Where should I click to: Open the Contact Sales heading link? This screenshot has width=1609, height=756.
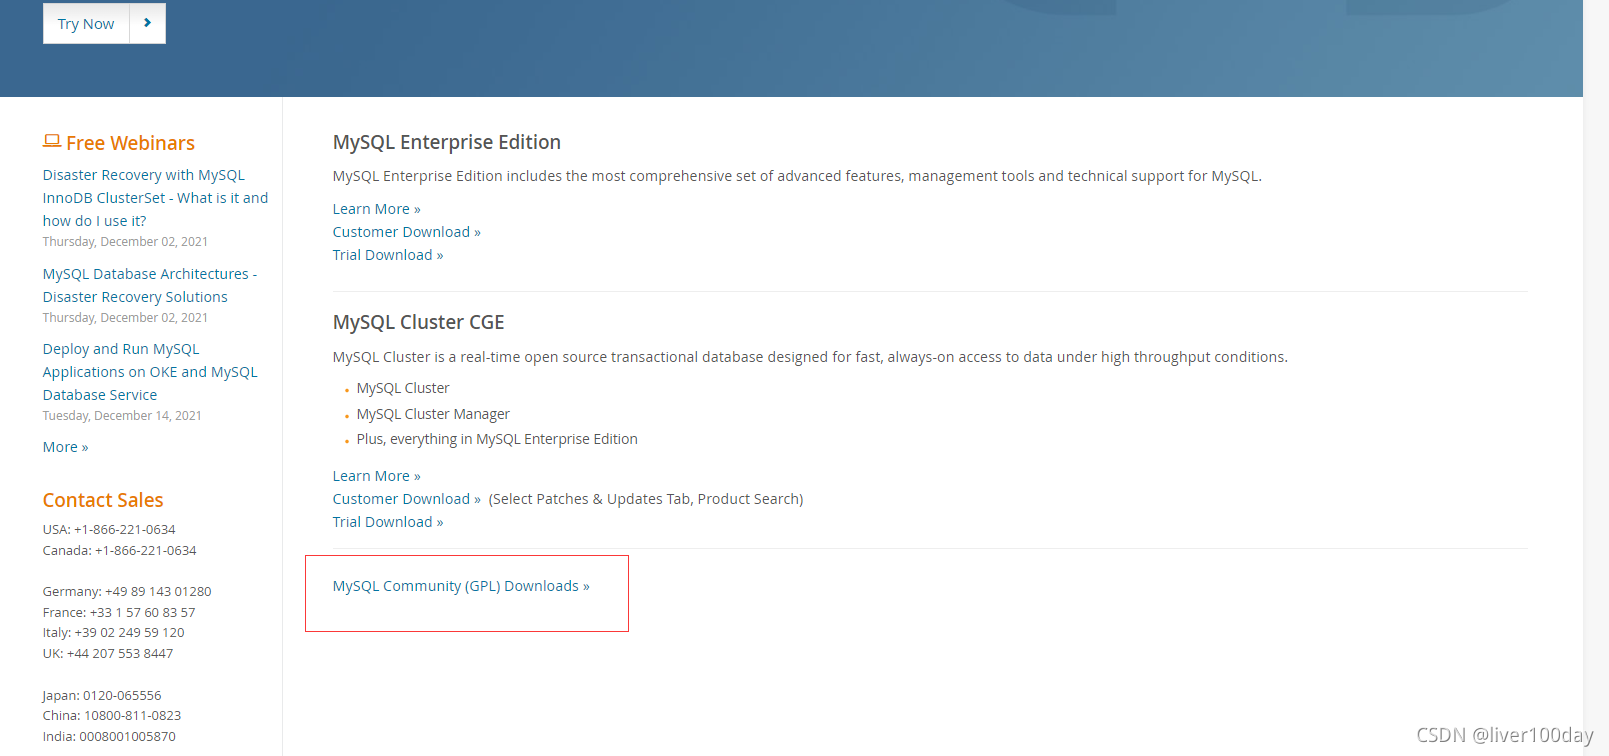pyautogui.click(x=103, y=500)
